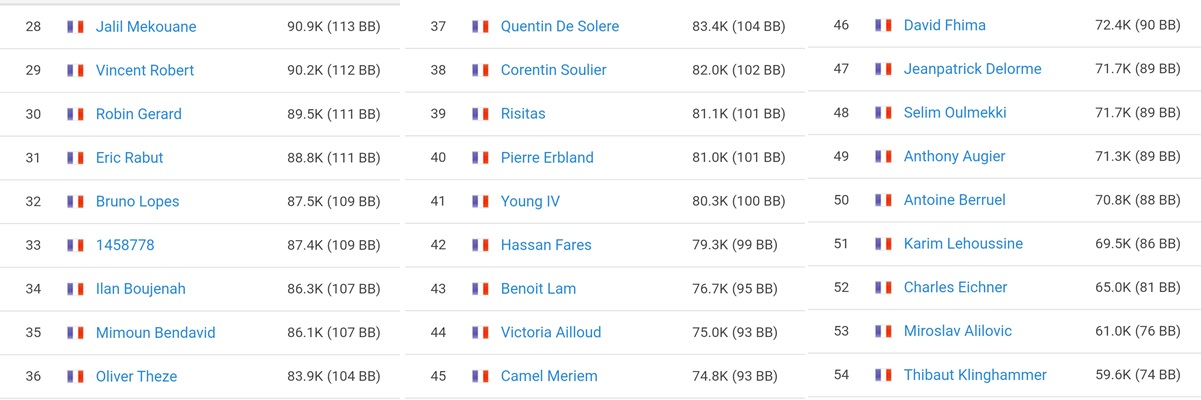The height and width of the screenshot is (400, 1201).
Task: Open Miroslav Alilovic's profile
Action: [x=958, y=331]
